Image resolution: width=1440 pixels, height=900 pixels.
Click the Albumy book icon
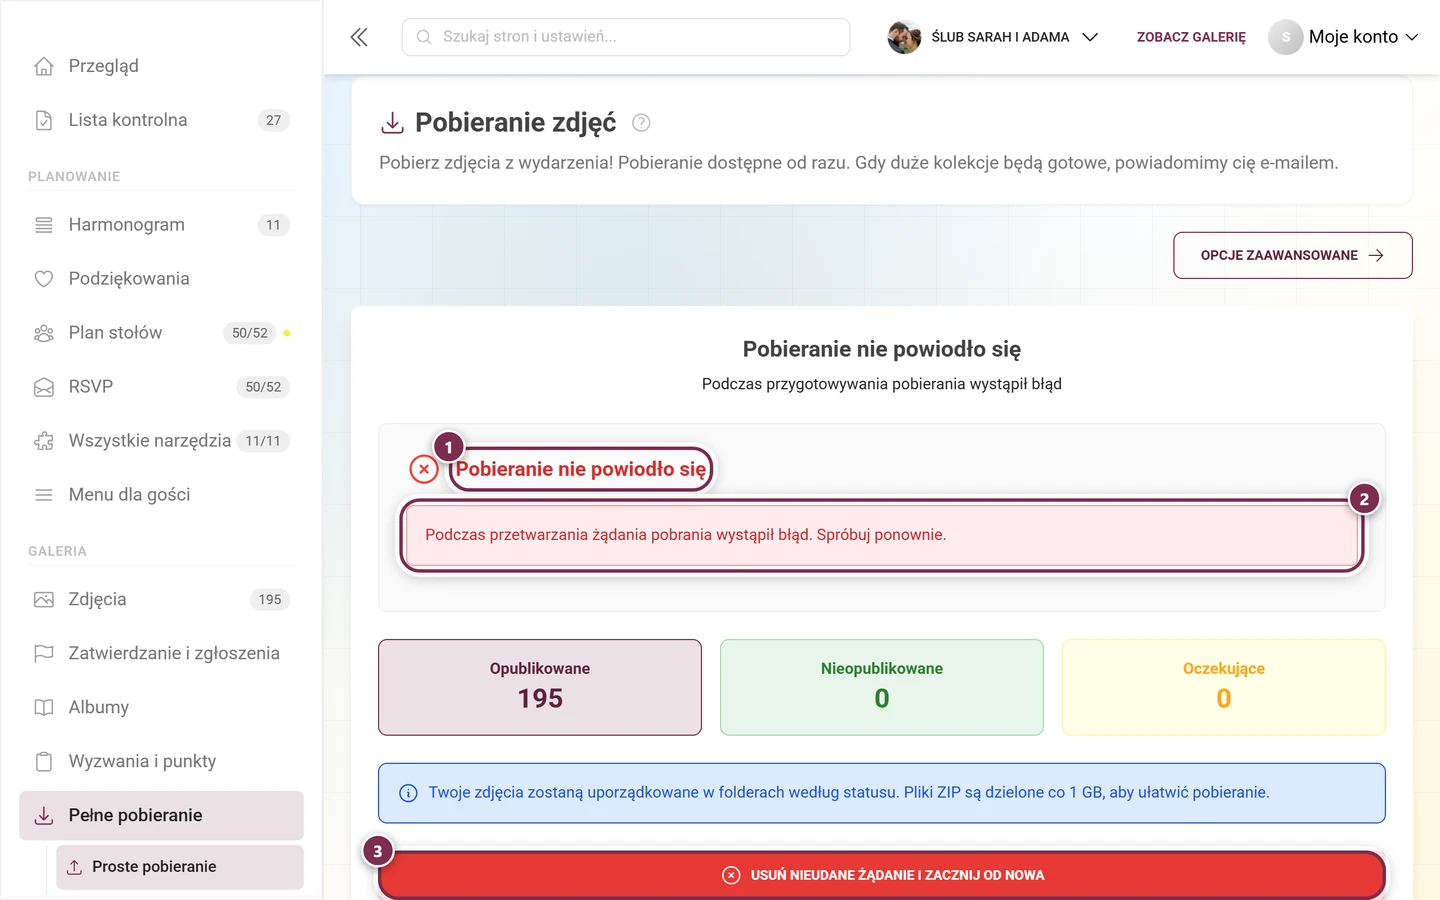(x=44, y=708)
